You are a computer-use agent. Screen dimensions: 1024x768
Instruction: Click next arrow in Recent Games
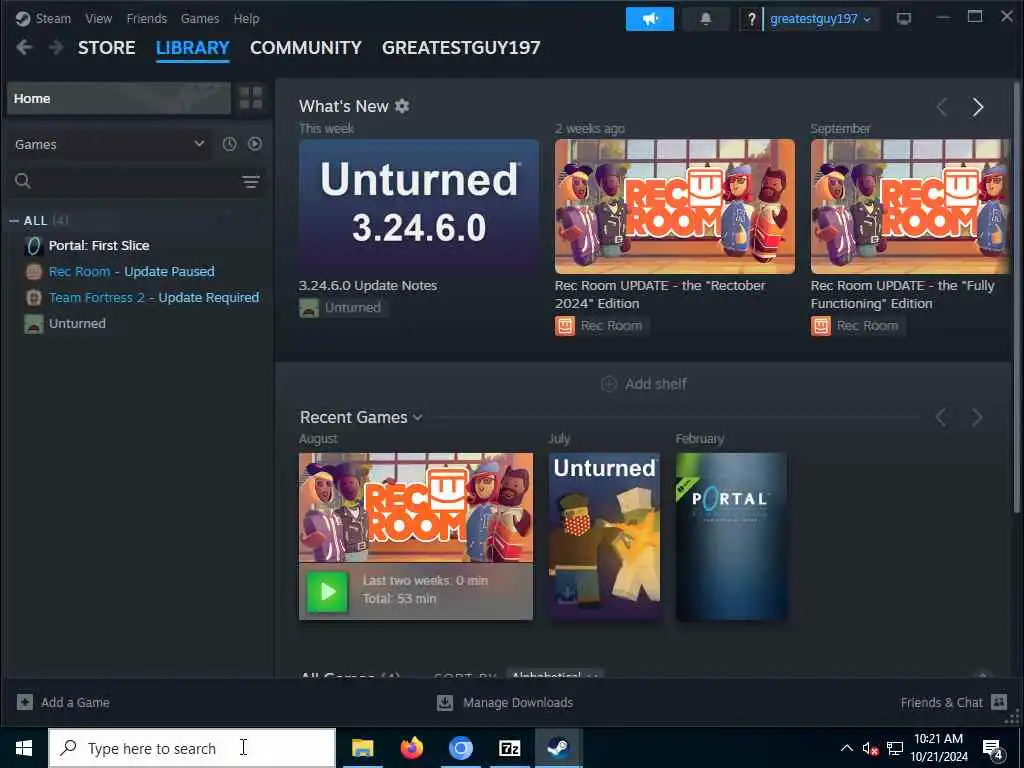(978, 417)
